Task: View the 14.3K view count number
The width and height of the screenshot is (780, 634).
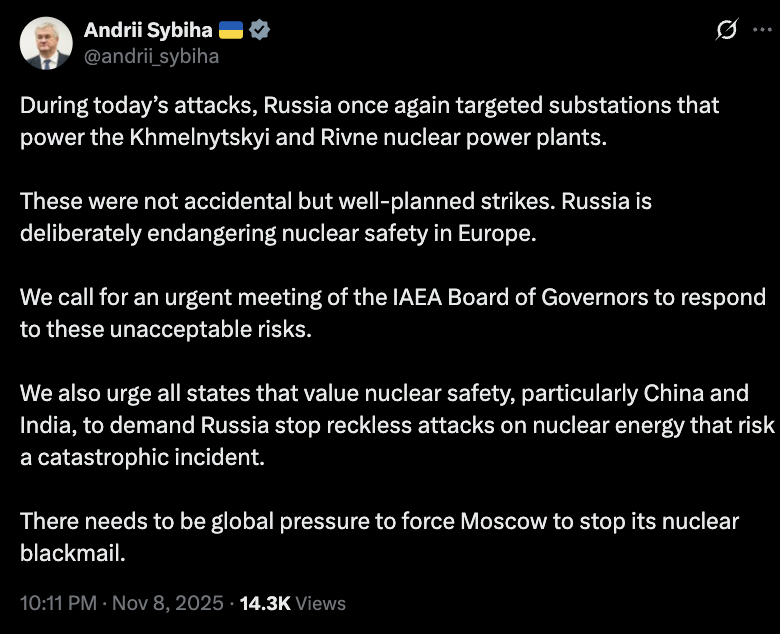Action: (x=265, y=603)
